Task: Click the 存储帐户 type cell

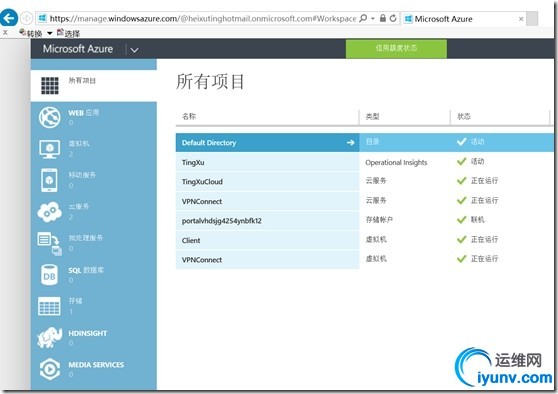Action: (x=379, y=220)
